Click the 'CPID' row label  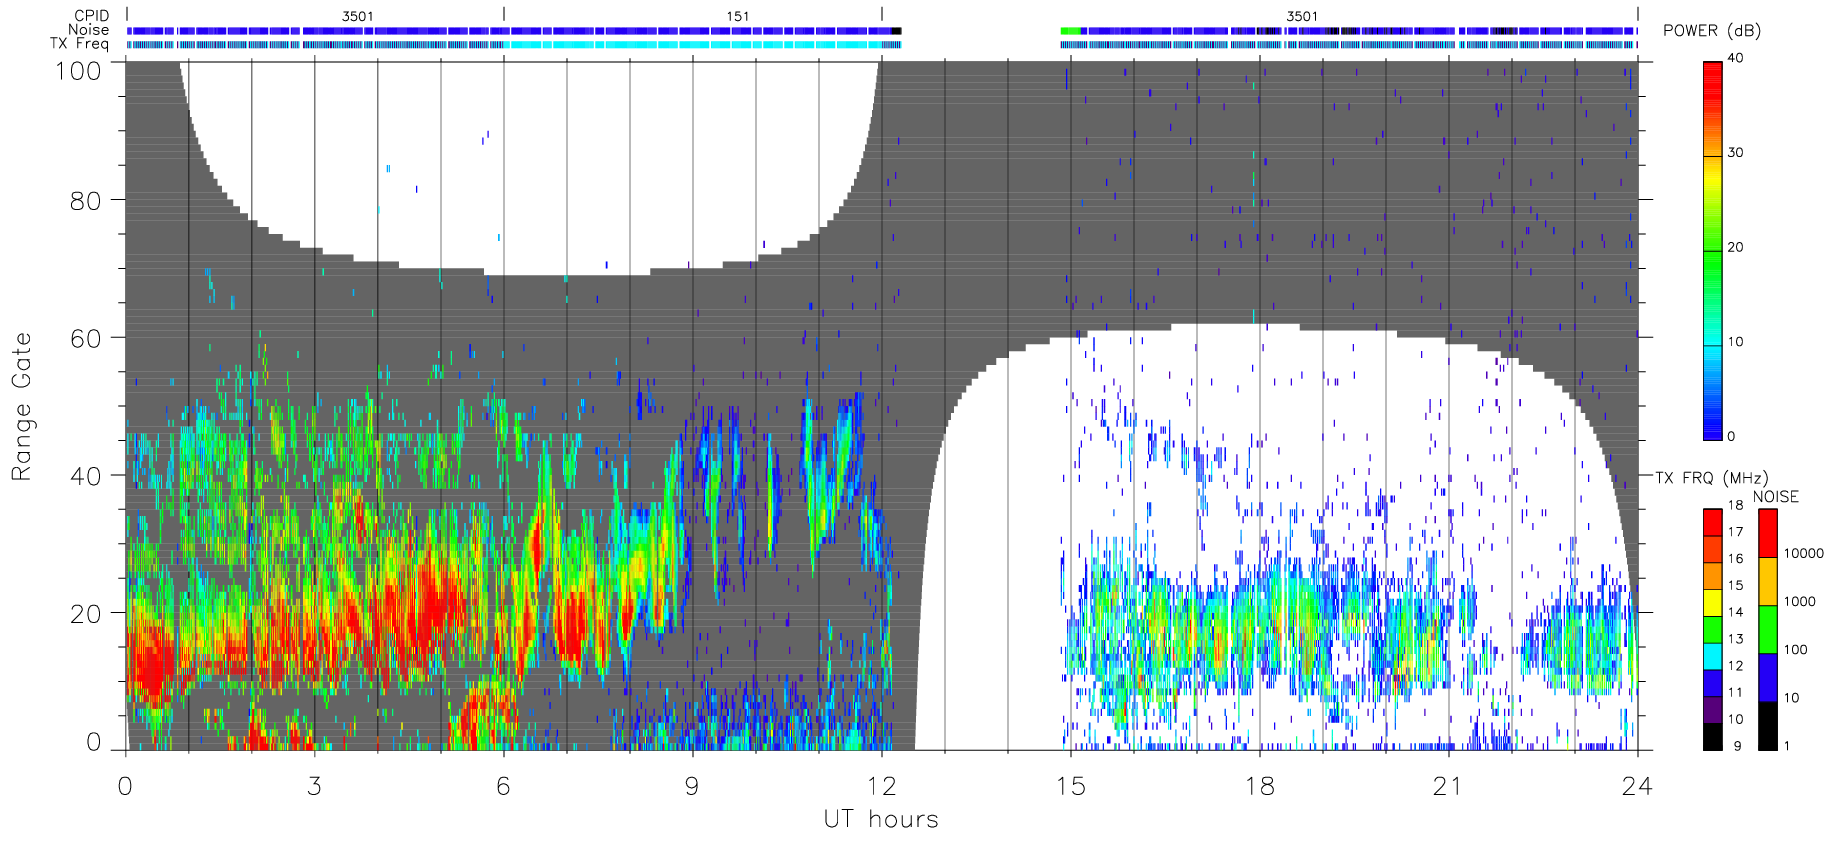click(91, 16)
